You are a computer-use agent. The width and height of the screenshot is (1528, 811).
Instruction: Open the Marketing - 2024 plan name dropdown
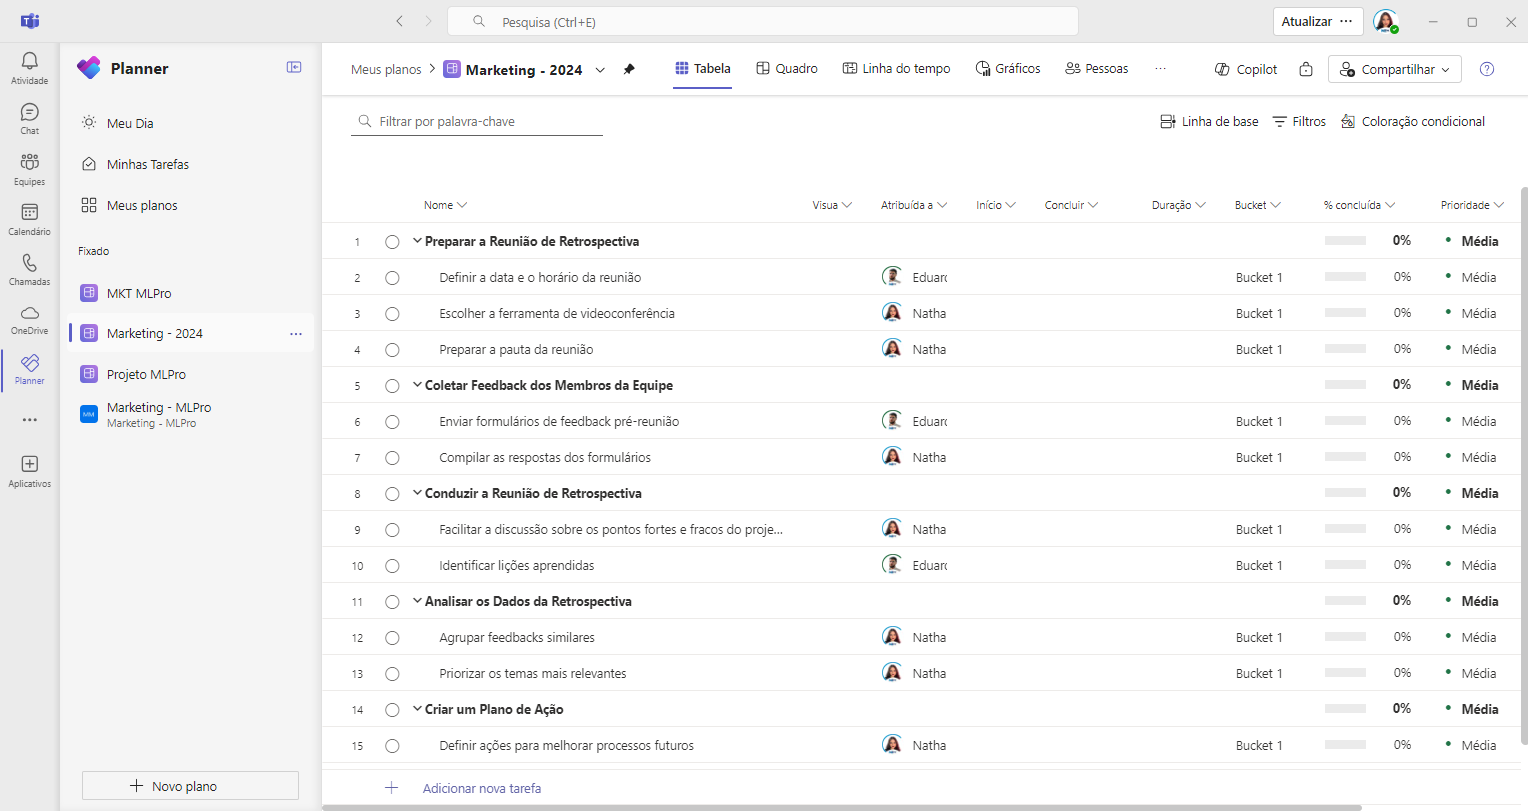click(x=600, y=70)
